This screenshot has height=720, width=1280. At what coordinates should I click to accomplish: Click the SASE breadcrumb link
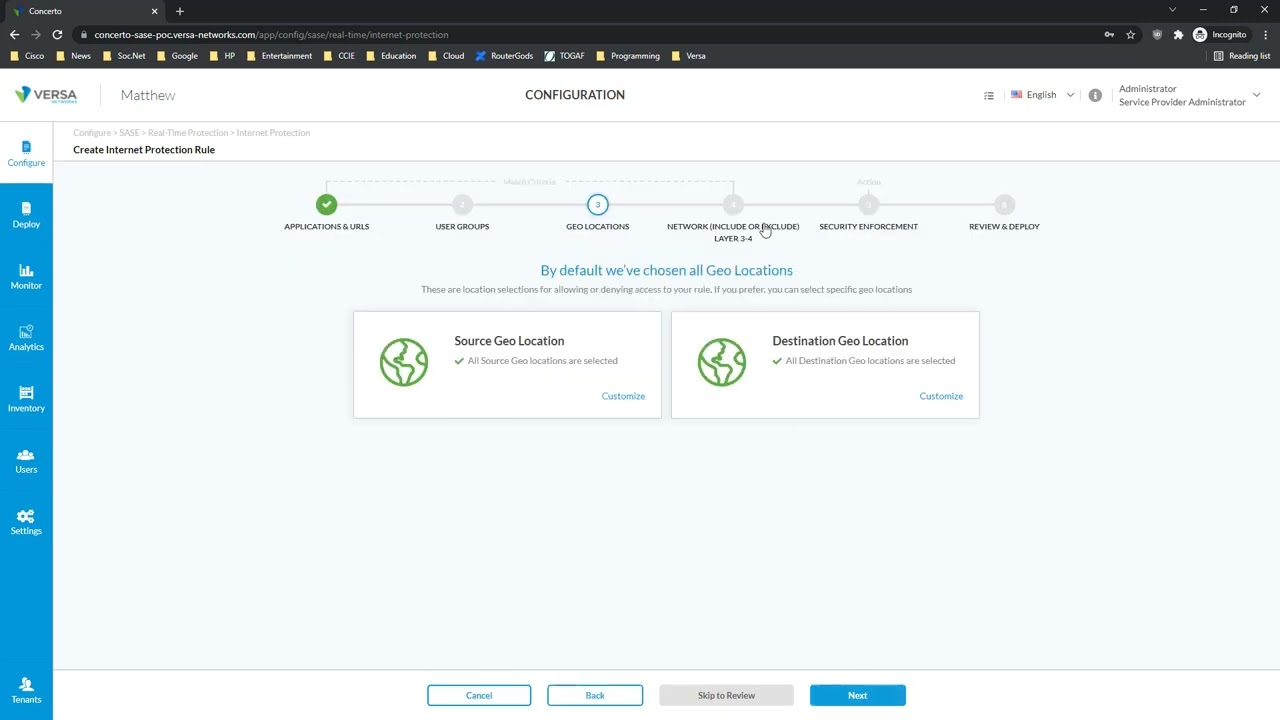pyautogui.click(x=129, y=133)
